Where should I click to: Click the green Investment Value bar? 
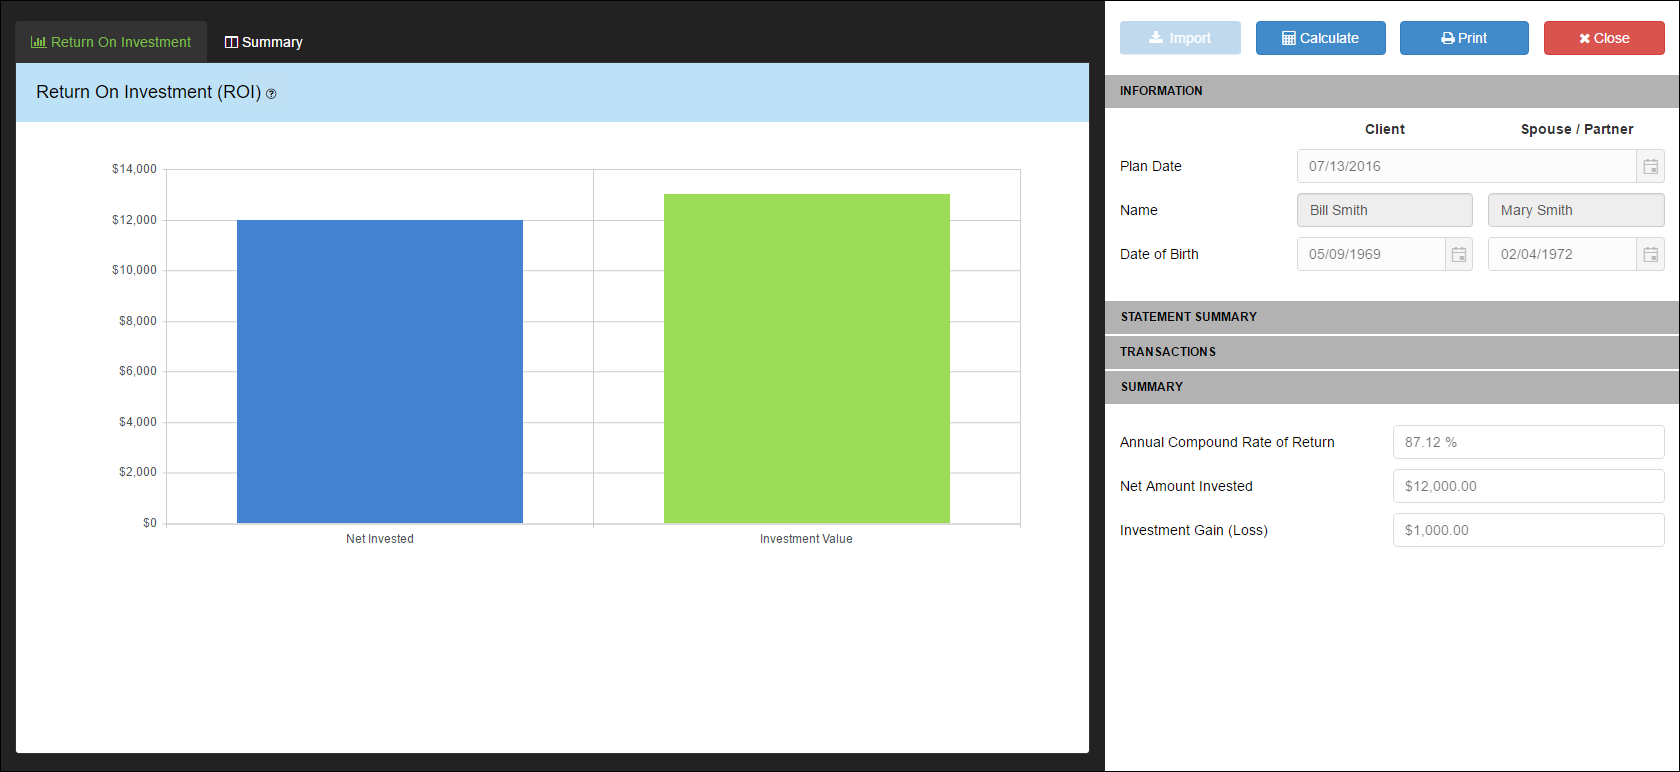pos(807,358)
